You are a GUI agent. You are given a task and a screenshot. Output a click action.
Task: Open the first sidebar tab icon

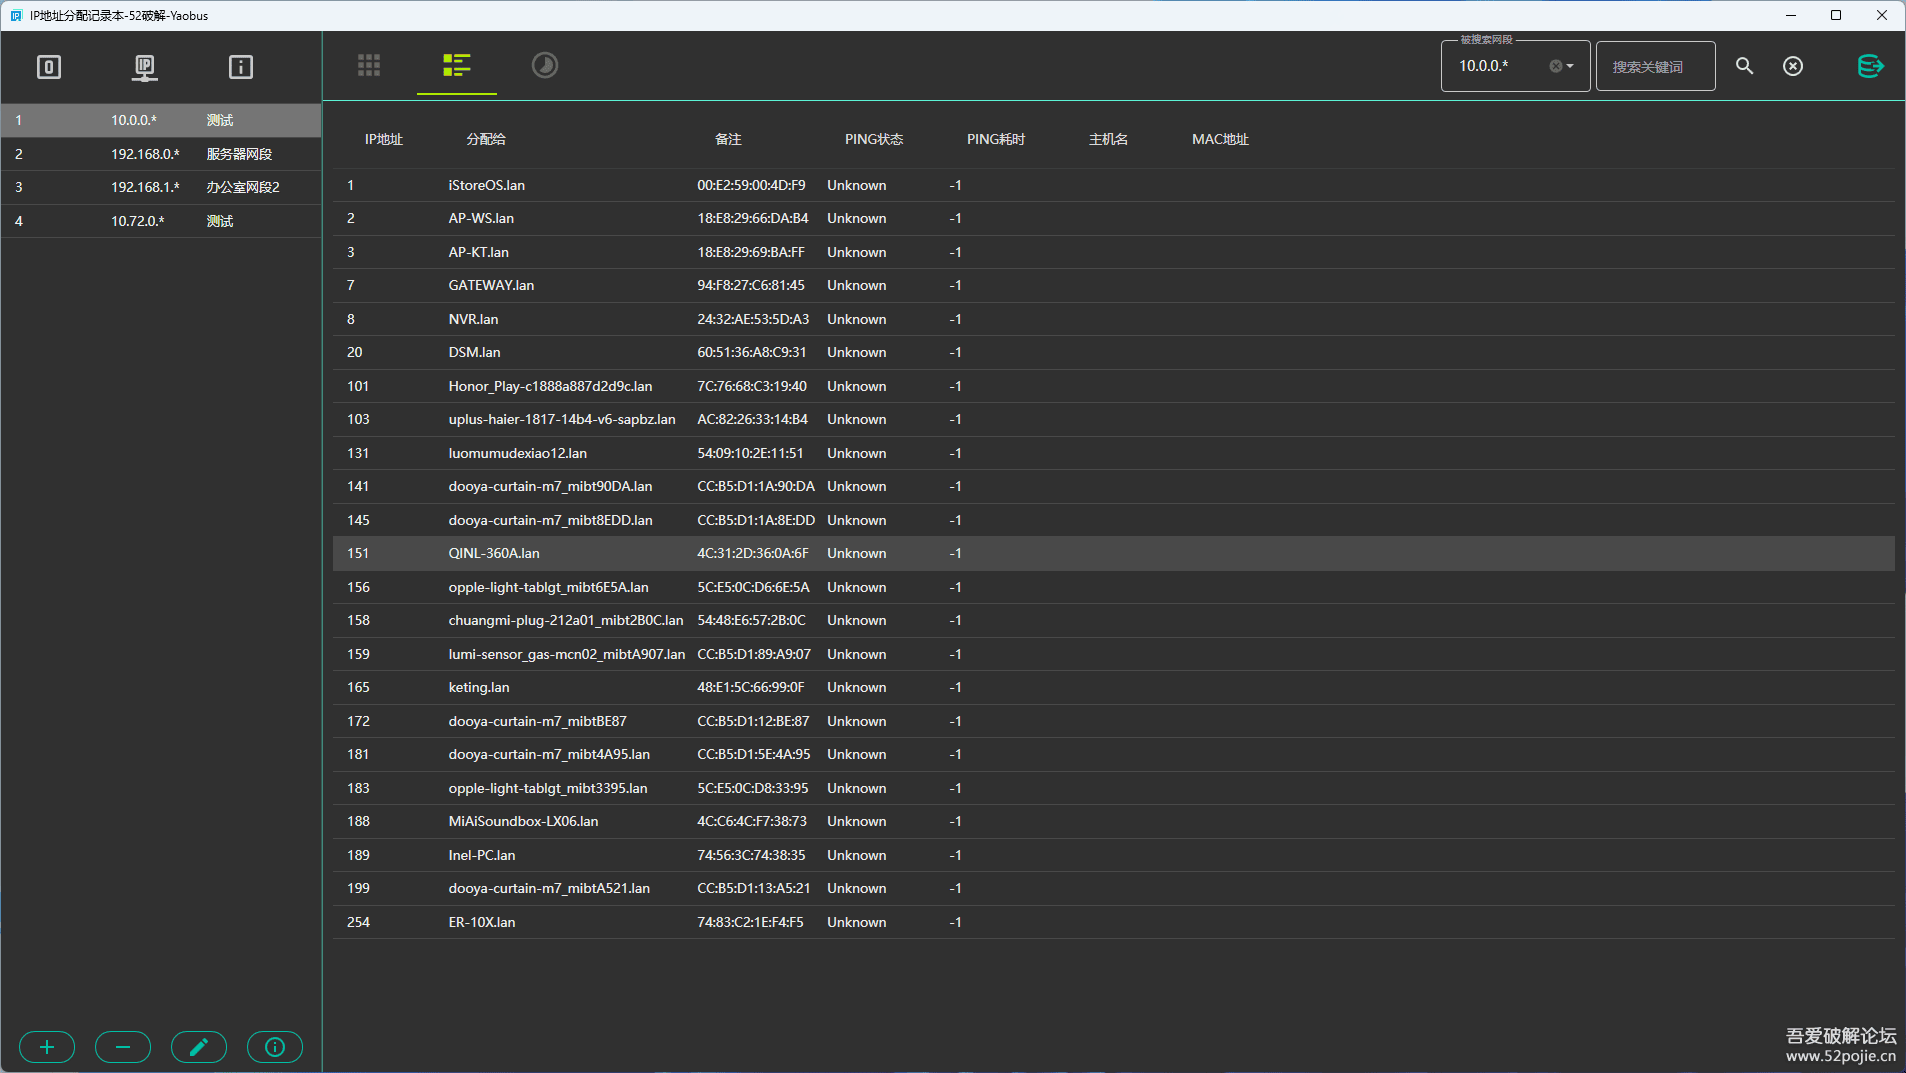click(49, 67)
